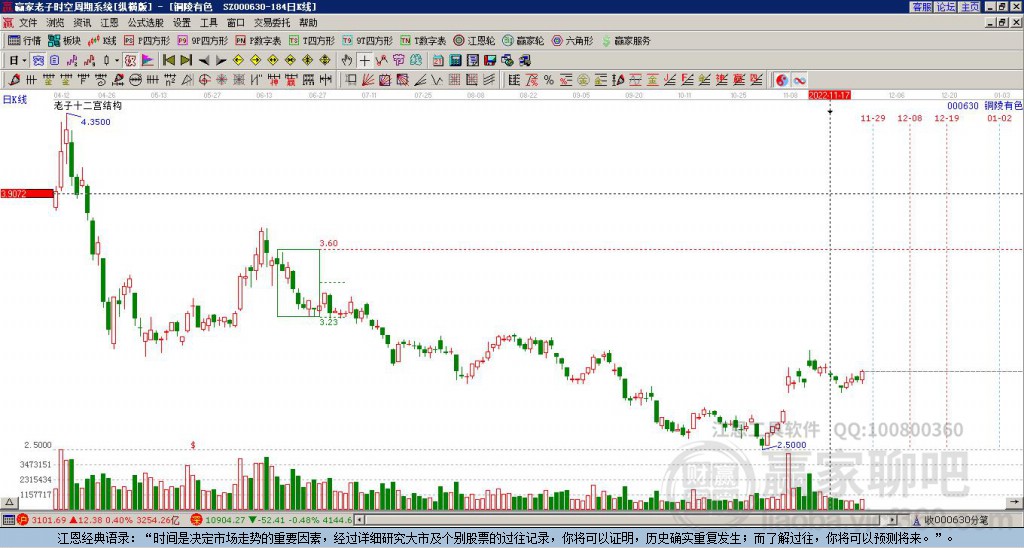The height and width of the screenshot is (548, 1024).
Task: Open the 板块 sector view
Action: (x=66, y=41)
